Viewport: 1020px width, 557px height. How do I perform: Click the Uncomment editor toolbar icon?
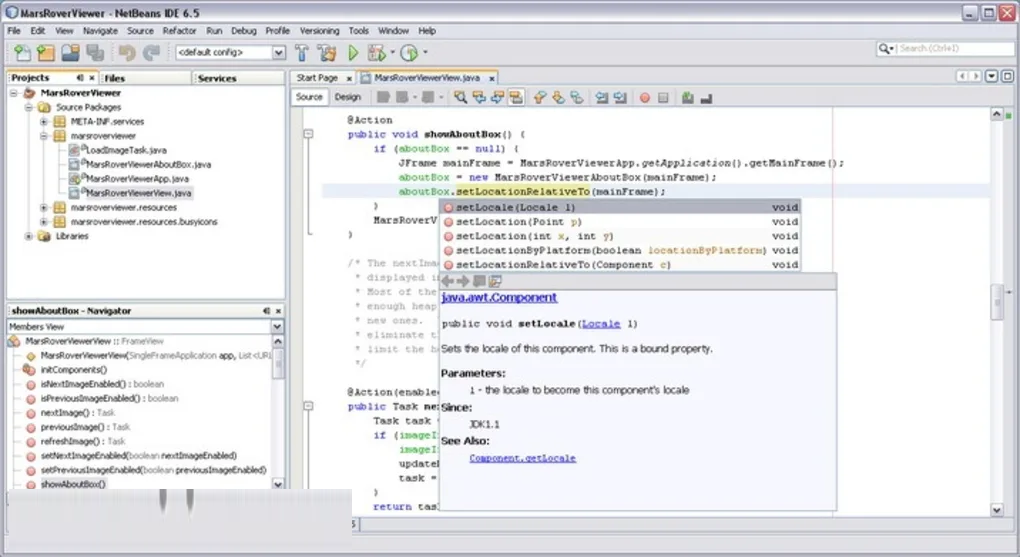[706, 98]
